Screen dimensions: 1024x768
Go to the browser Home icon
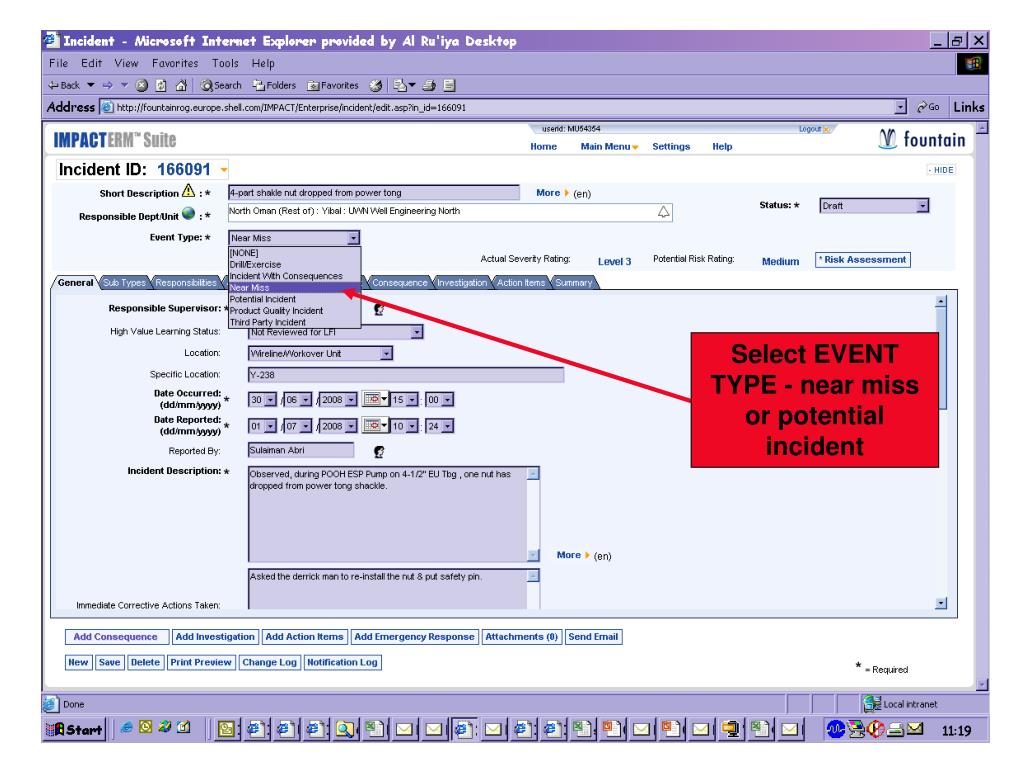tap(181, 85)
